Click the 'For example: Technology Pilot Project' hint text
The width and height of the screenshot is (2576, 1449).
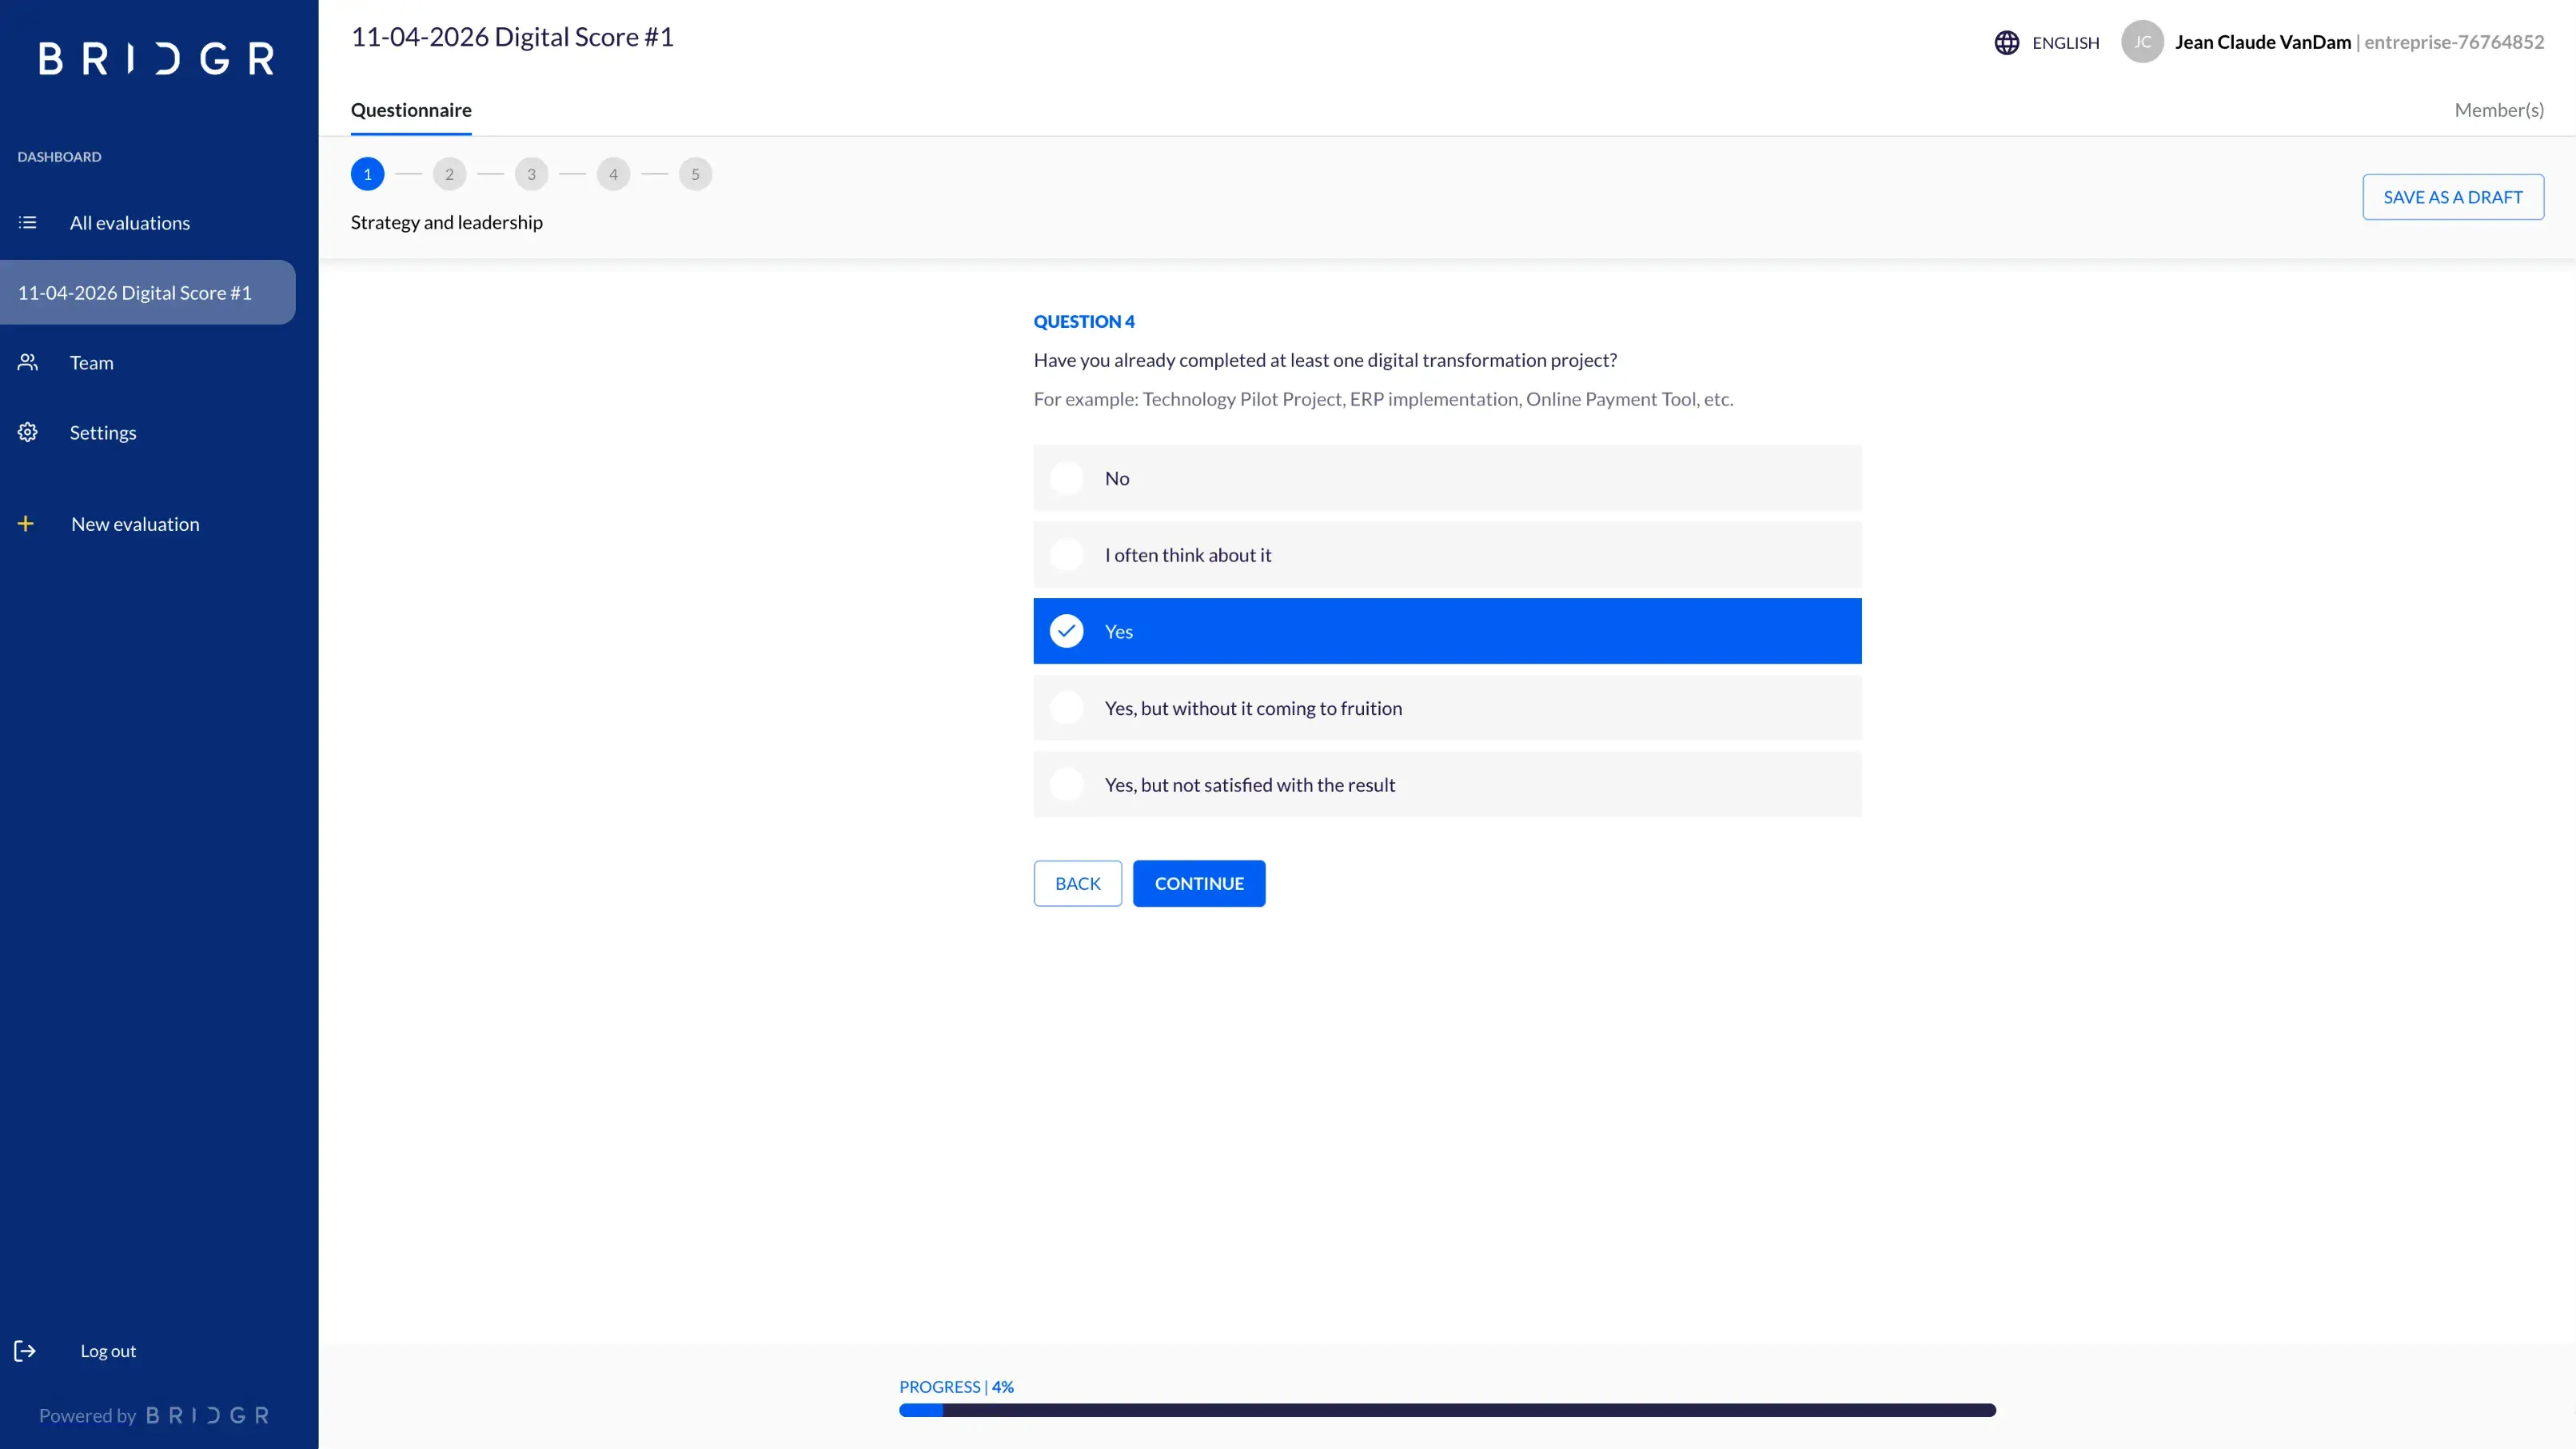(x=1383, y=399)
